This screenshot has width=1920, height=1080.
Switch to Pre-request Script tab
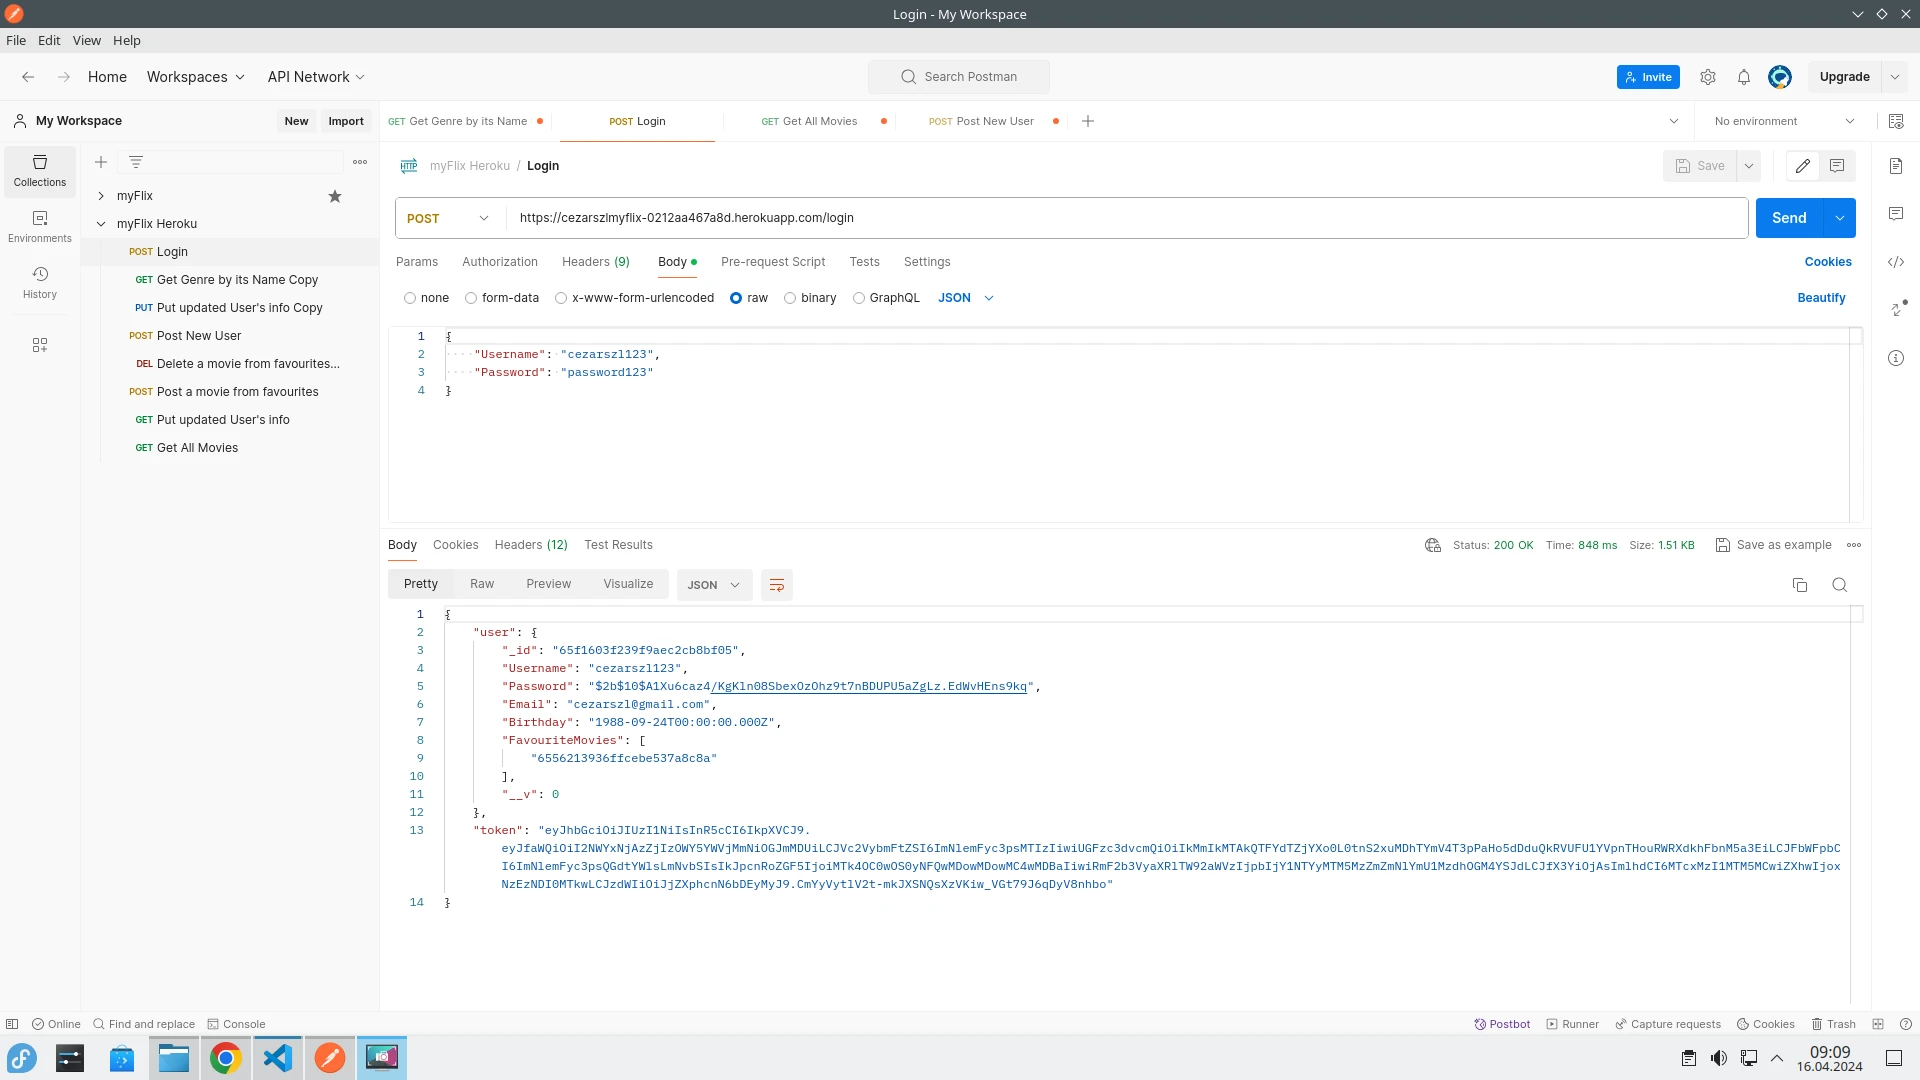(x=773, y=262)
